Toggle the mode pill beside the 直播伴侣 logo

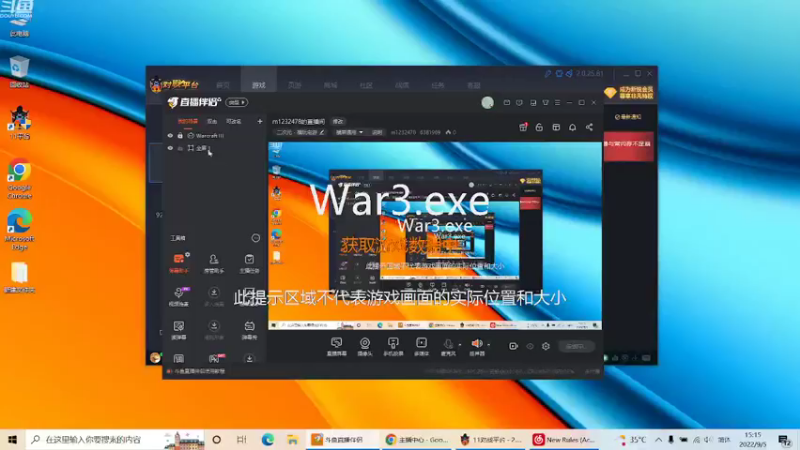[236, 103]
